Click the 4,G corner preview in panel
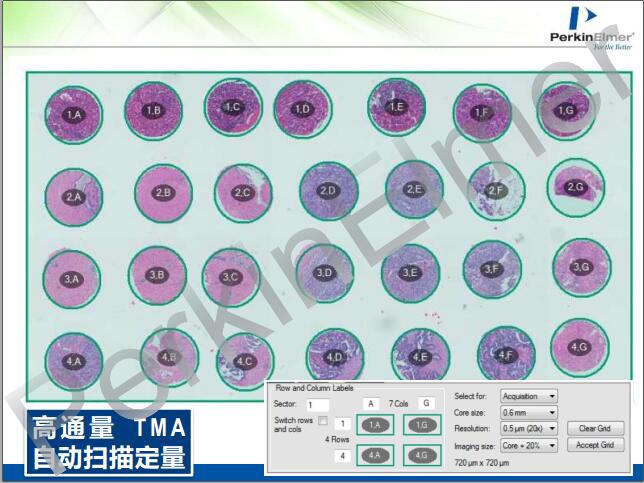 click(x=423, y=455)
